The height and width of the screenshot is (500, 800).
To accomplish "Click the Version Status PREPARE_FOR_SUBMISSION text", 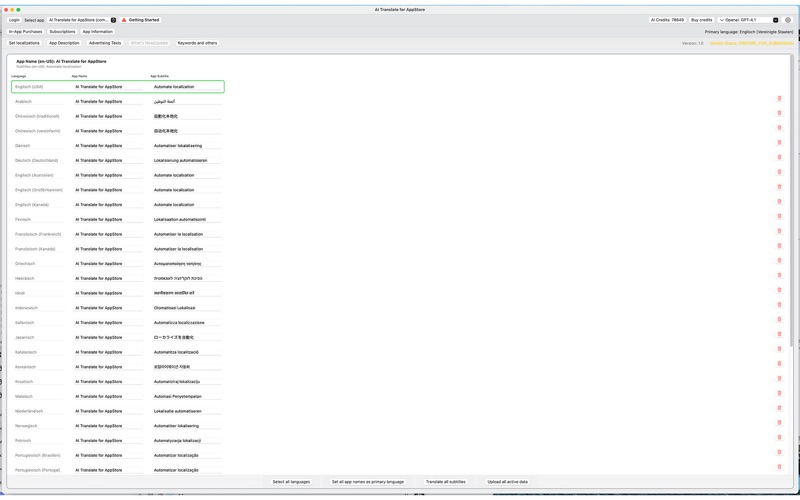I will 751,43.
